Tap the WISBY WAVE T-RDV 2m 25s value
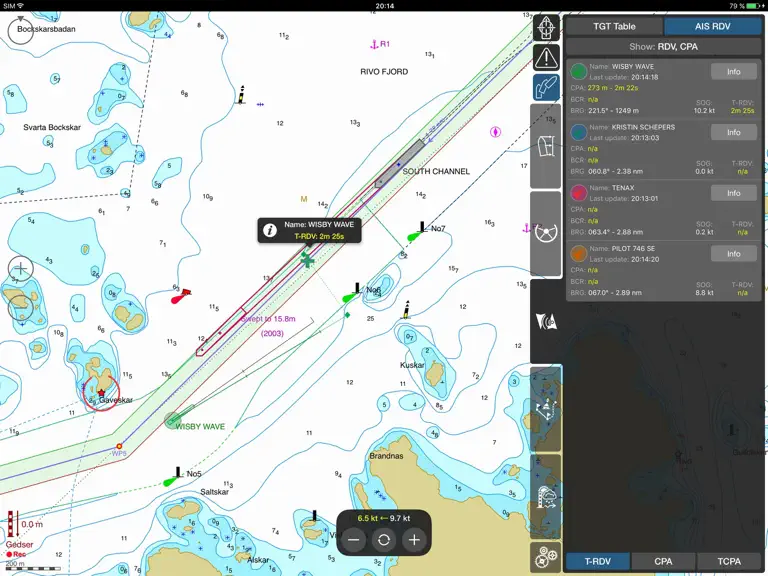Image resolution: width=768 pixels, height=576 pixels. point(742,111)
